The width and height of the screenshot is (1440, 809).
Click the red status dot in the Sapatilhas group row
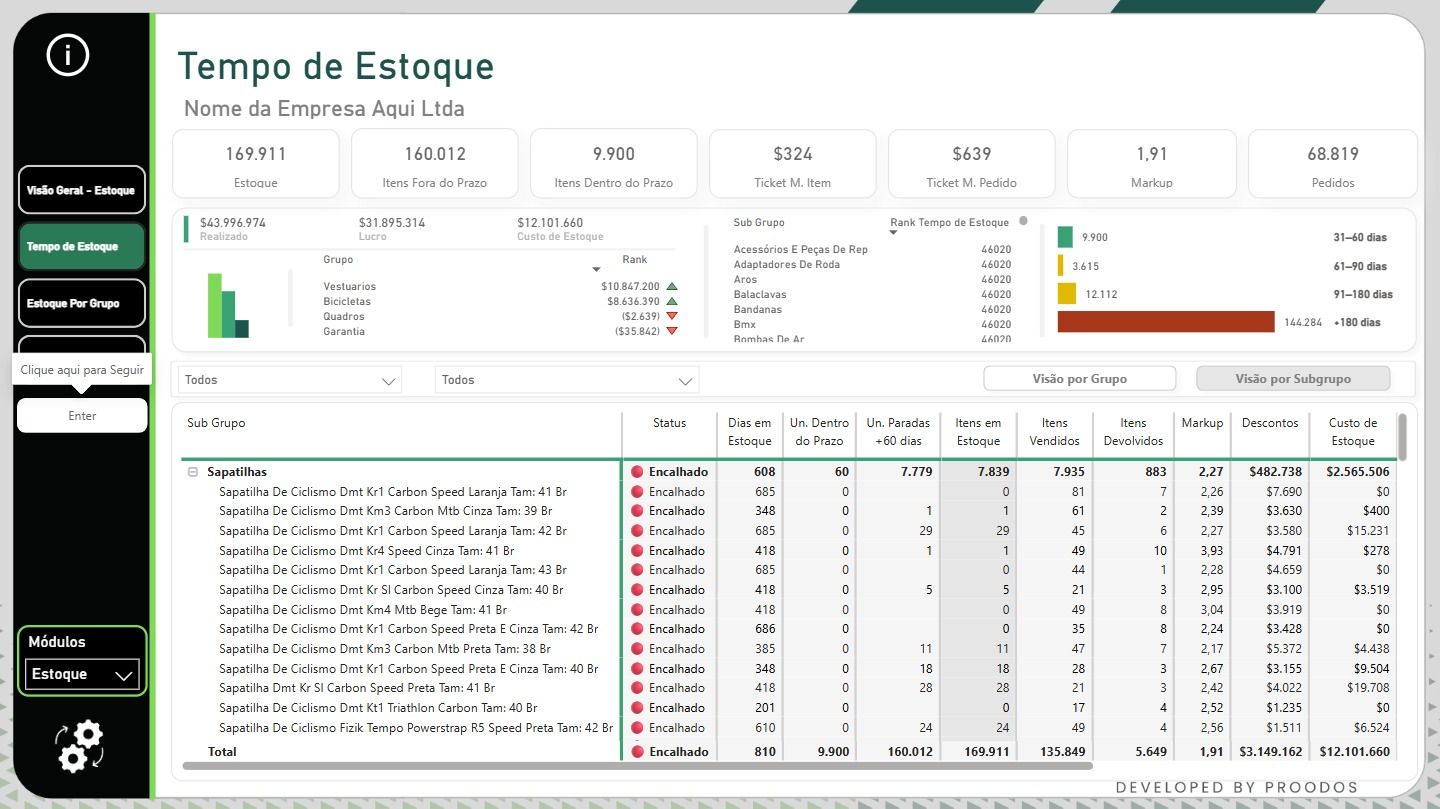click(637, 472)
